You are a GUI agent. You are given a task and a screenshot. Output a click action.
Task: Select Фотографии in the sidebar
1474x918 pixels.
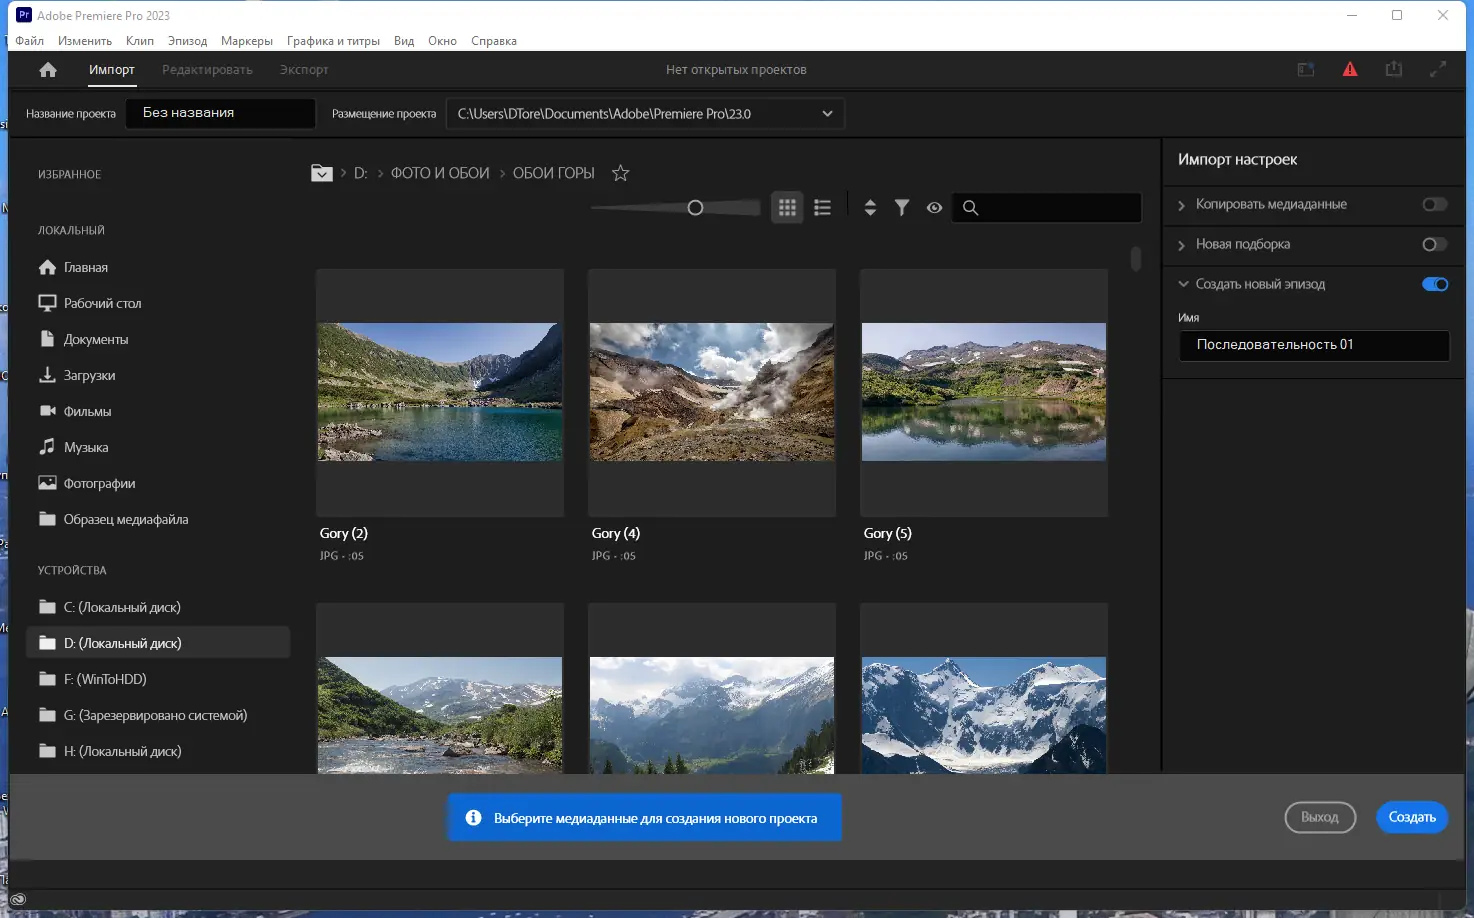click(x=99, y=483)
